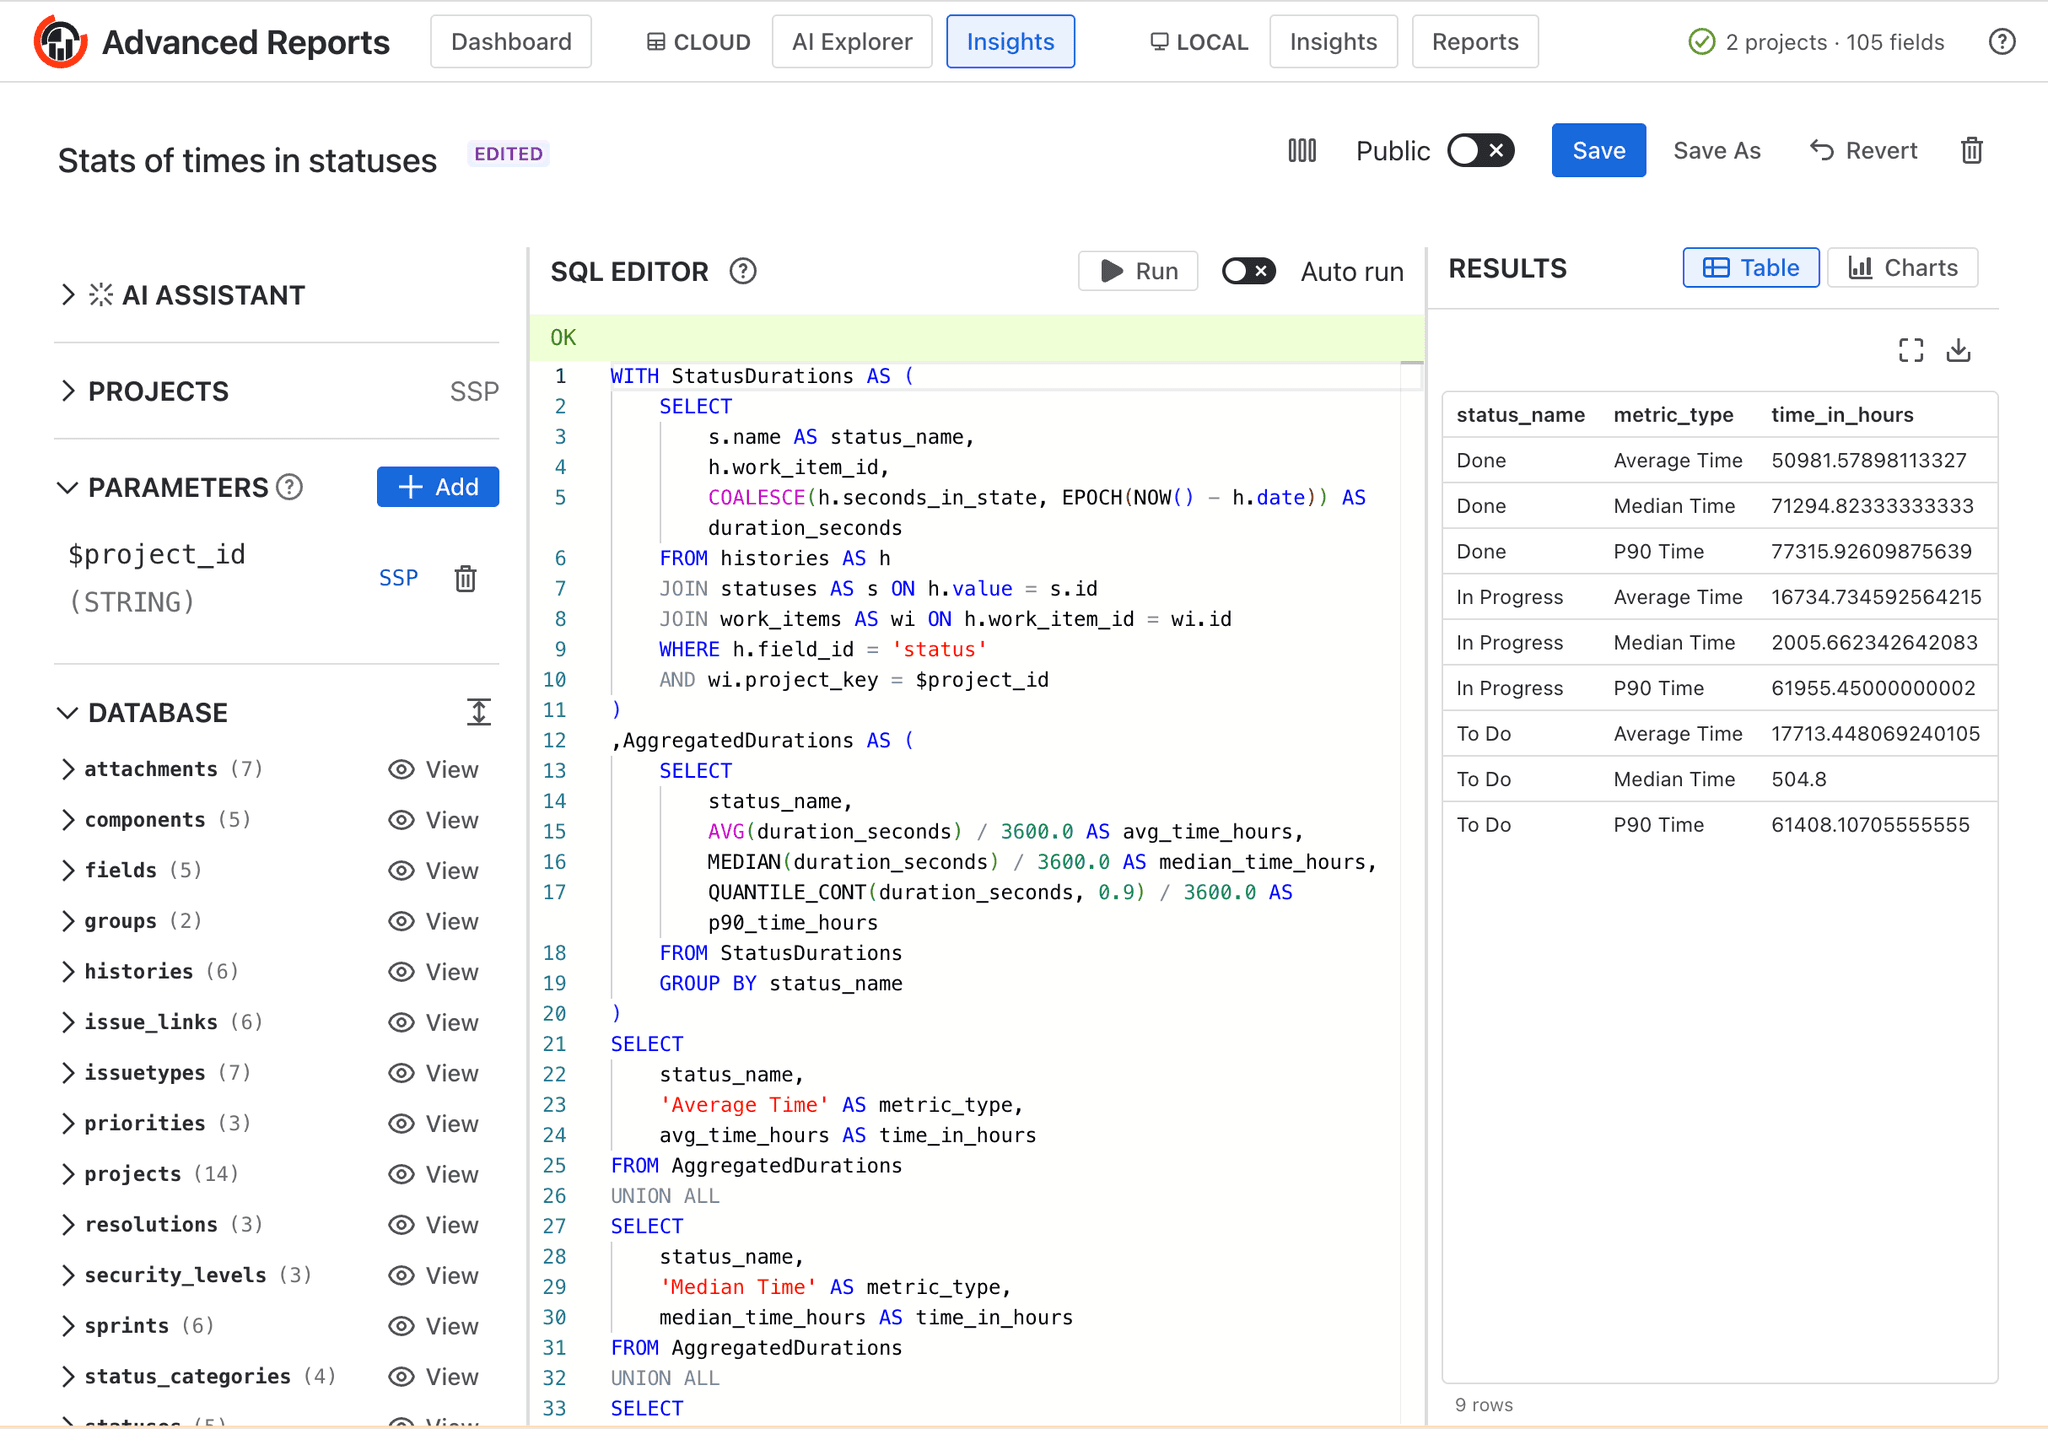This screenshot has width=2048, height=1429.
Task: Save the insight
Action: 1598,151
